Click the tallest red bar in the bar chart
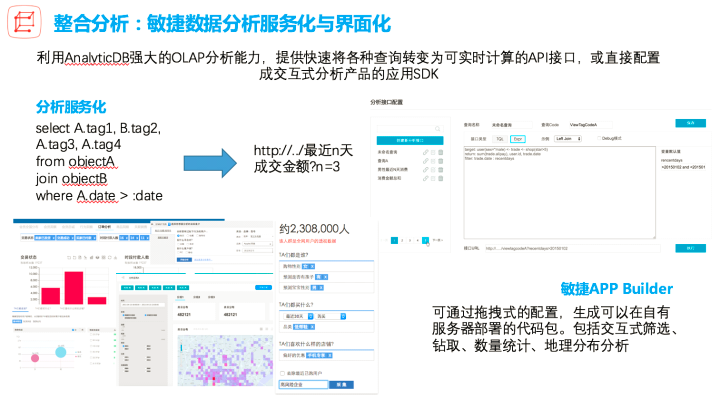 pyautogui.click(x=74, y=288)
